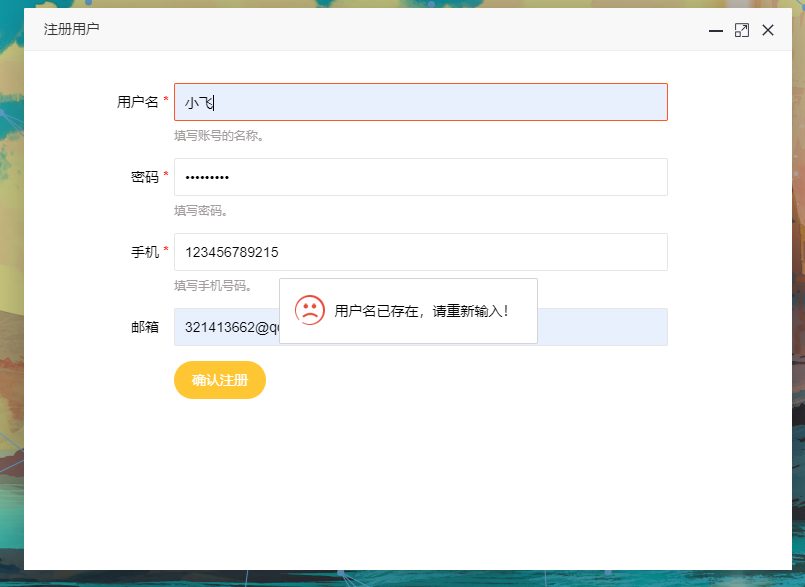The image size is (805, 587).
Task: Click the sad face error icon
Action: [x=311, y=311]
